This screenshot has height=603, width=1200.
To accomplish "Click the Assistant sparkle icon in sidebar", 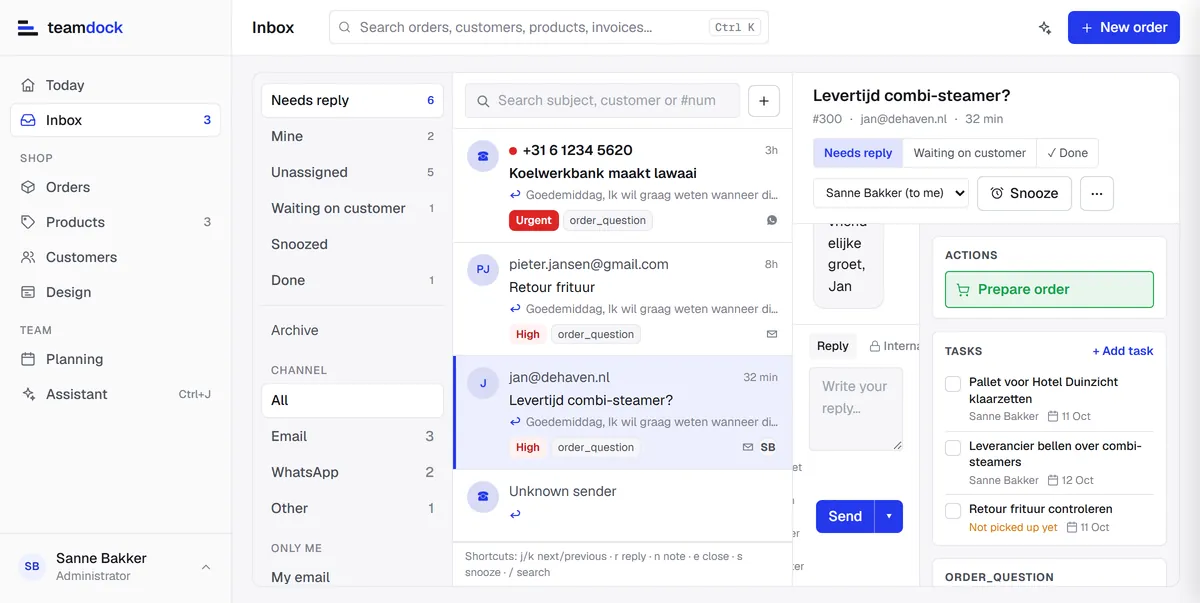I will (28, 394).
